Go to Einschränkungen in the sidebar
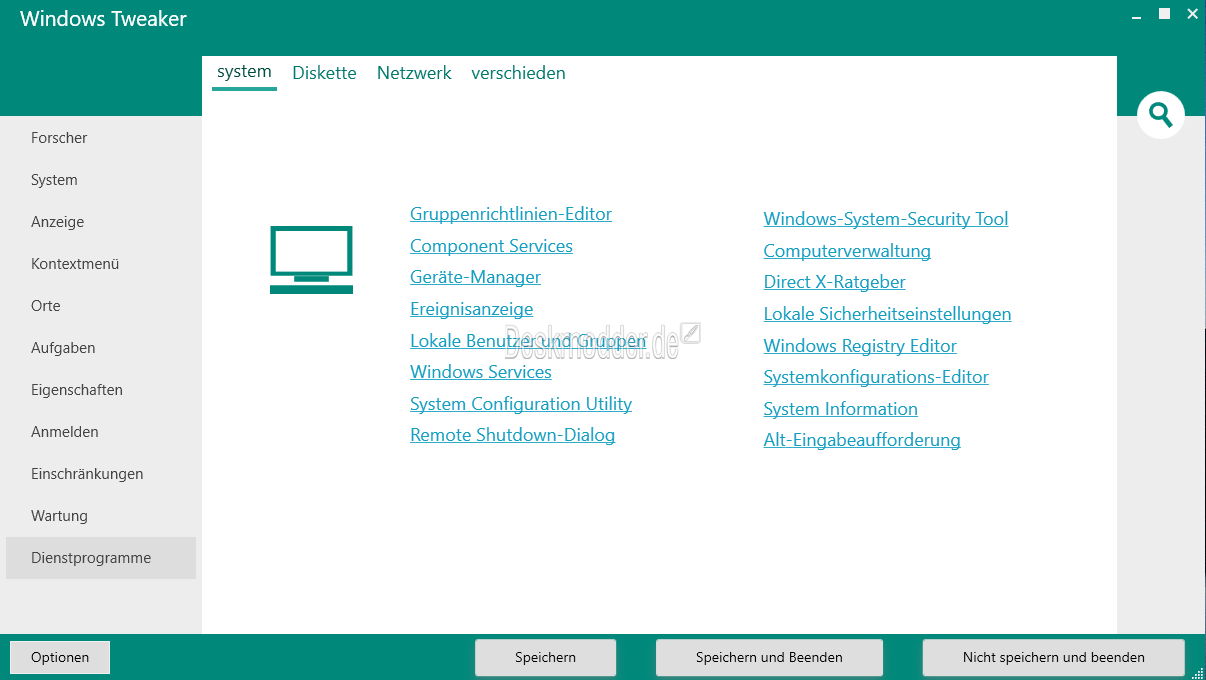 [x=101, y=474]
